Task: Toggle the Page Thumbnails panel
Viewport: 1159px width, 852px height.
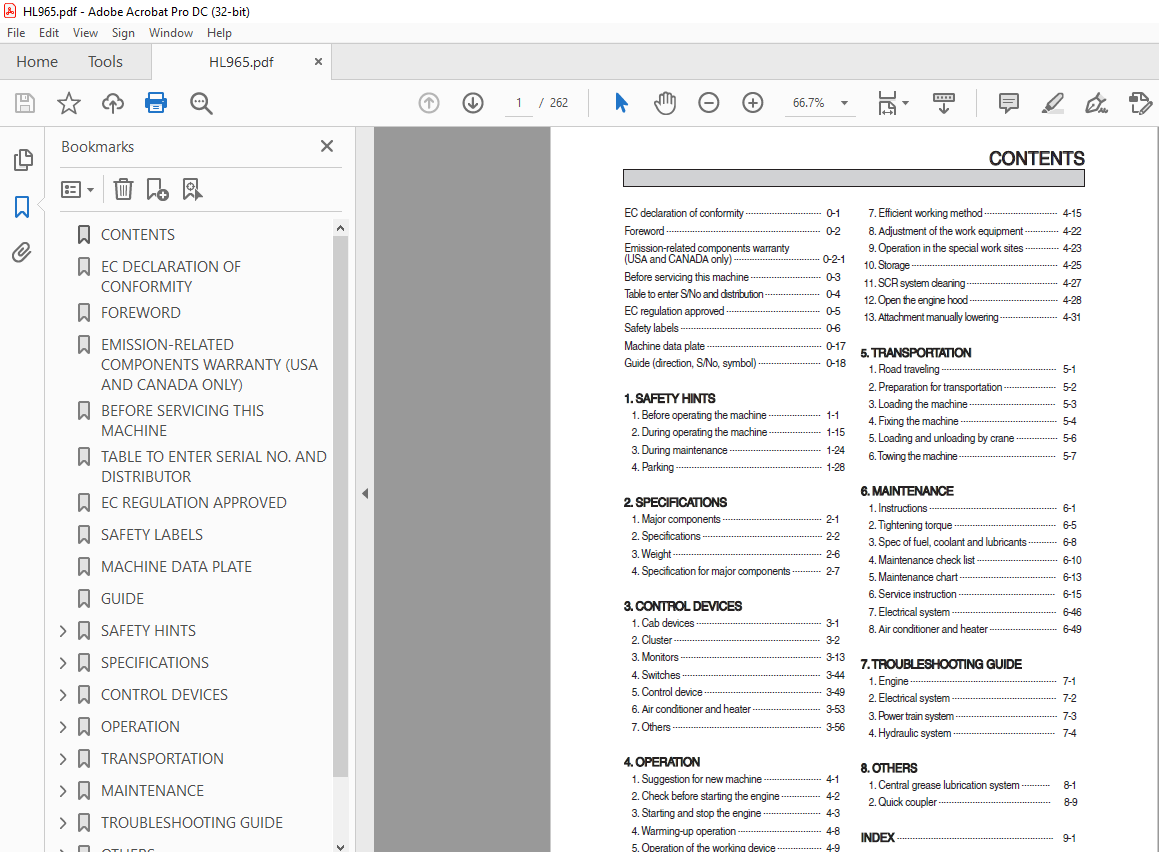Action: click(22, 160)
